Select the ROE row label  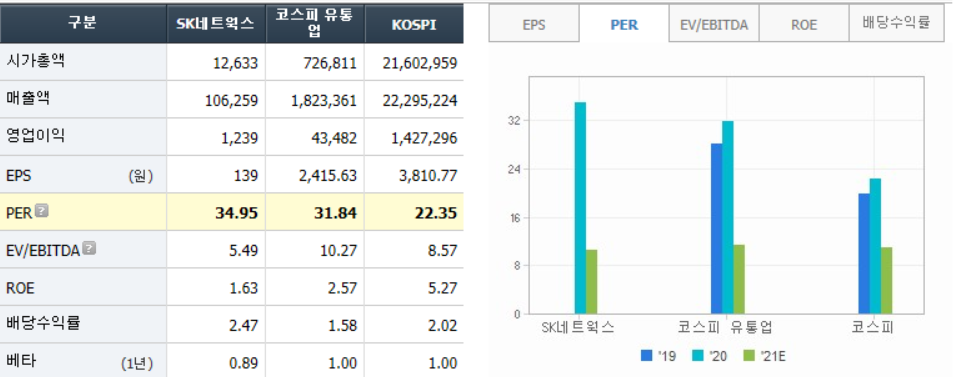tap(20, 287)
